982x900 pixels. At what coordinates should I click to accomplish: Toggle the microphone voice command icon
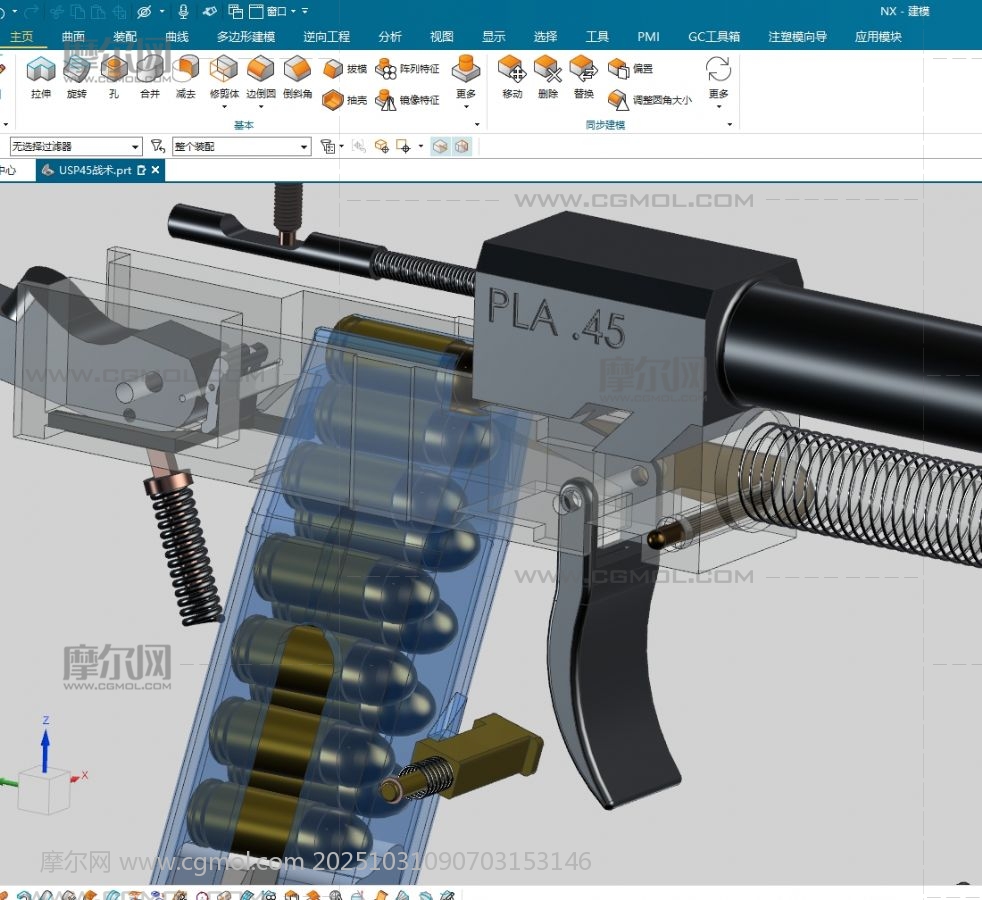pos(183,11)
